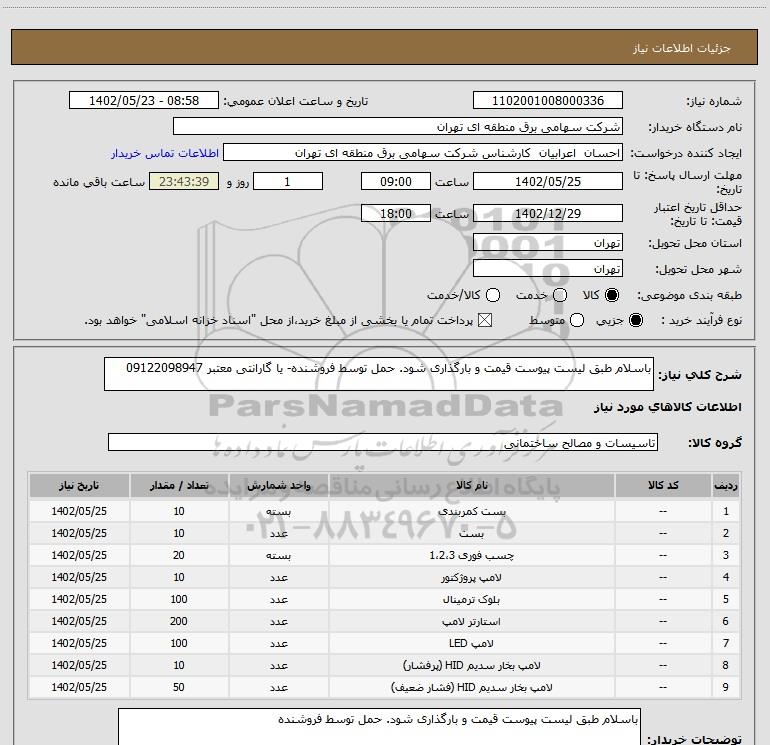Click the delivery province تهران field

click(x=548, y=242)
